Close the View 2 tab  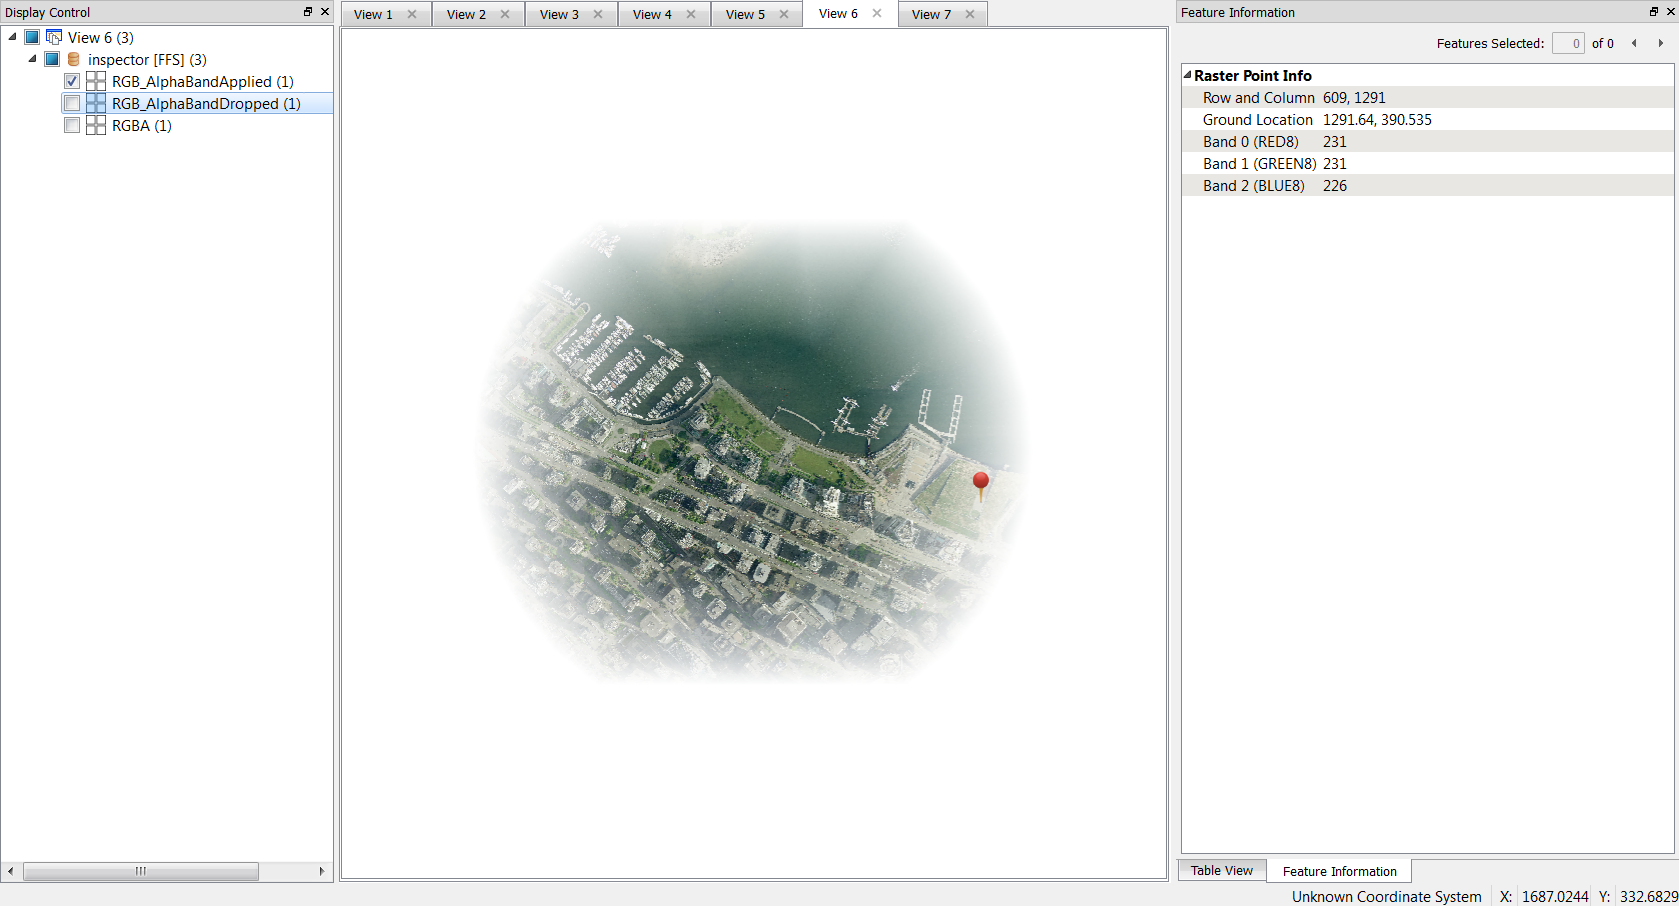coord(505,14)
